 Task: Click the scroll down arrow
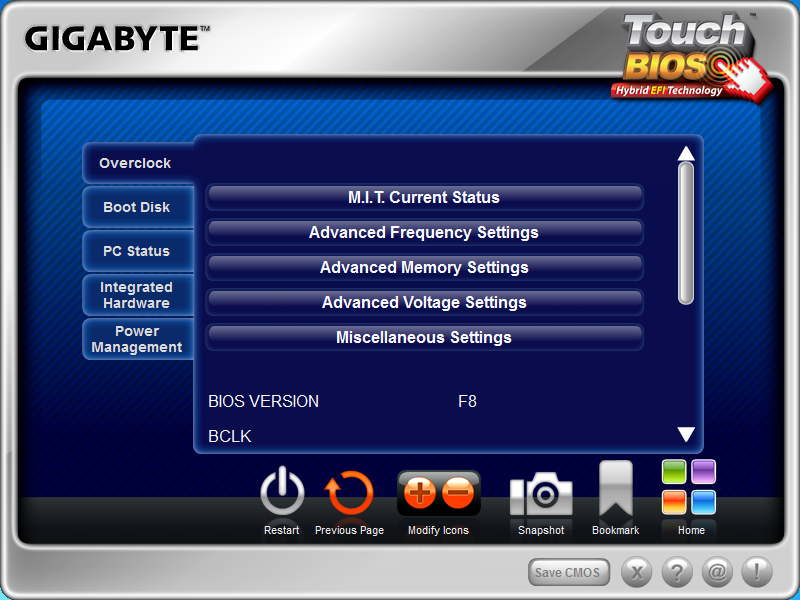686,434
